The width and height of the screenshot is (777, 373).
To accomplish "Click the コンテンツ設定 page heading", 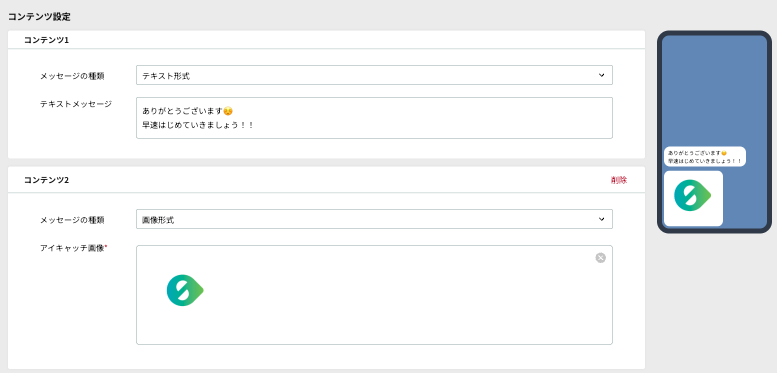I will [x=39, y=16].
